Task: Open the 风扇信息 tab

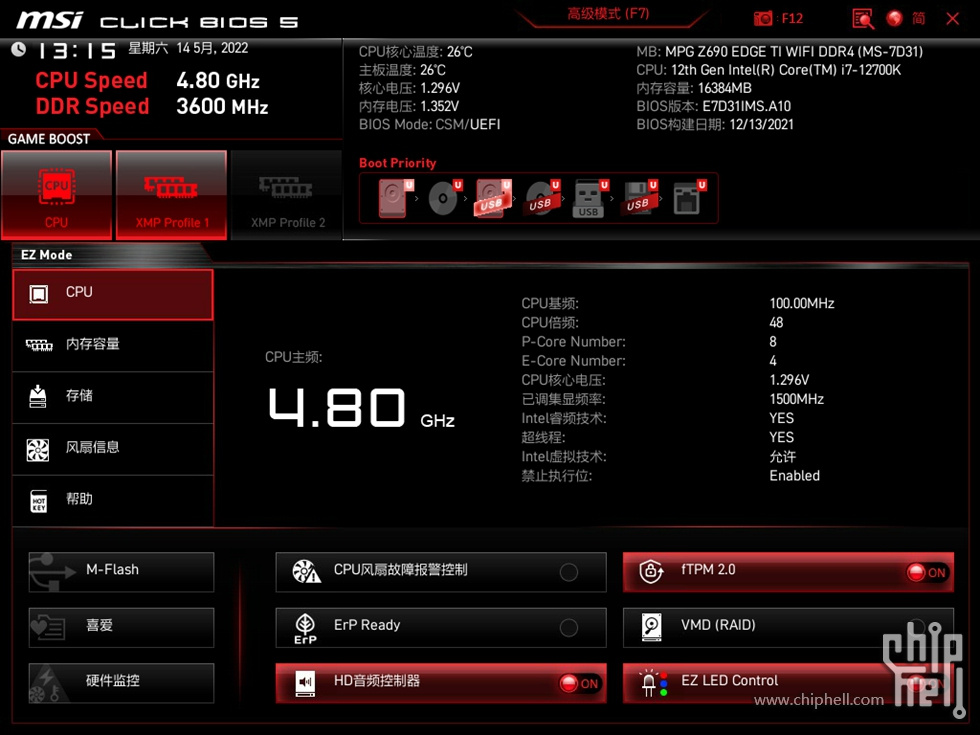Action: (x=113, y=449)
